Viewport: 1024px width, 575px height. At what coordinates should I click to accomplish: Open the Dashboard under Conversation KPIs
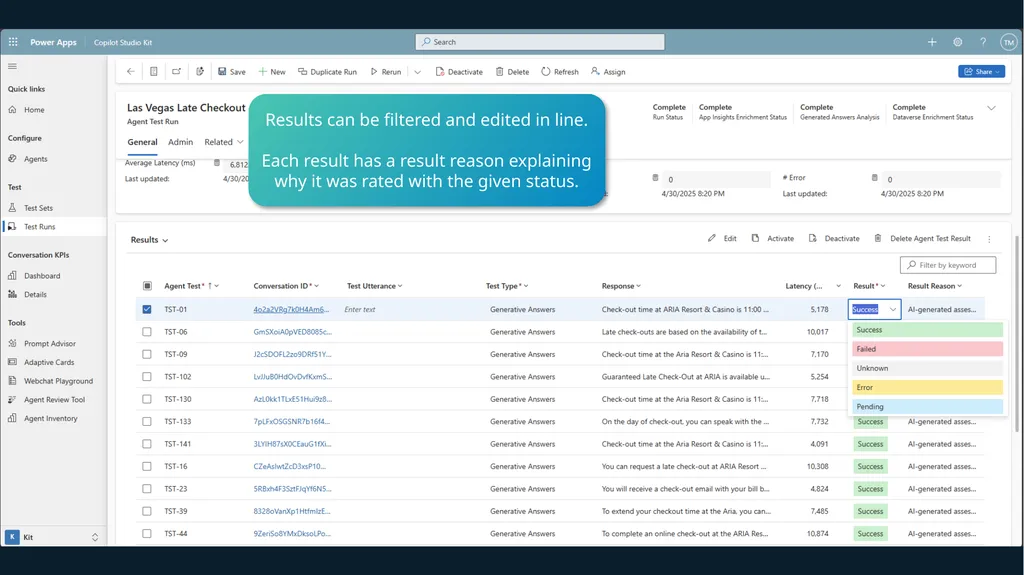click(x=42, y=276)
